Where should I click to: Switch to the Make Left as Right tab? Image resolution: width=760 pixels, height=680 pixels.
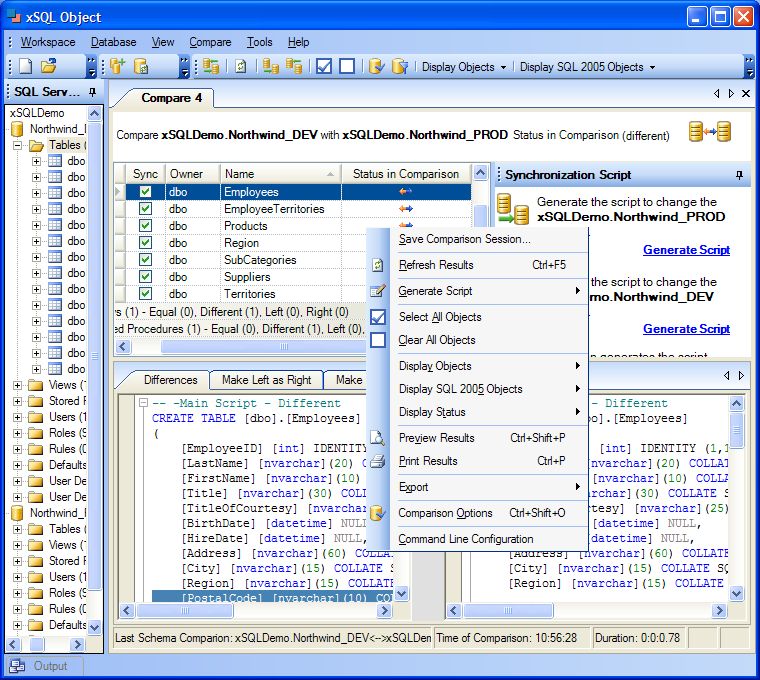(x=266, y=380)
